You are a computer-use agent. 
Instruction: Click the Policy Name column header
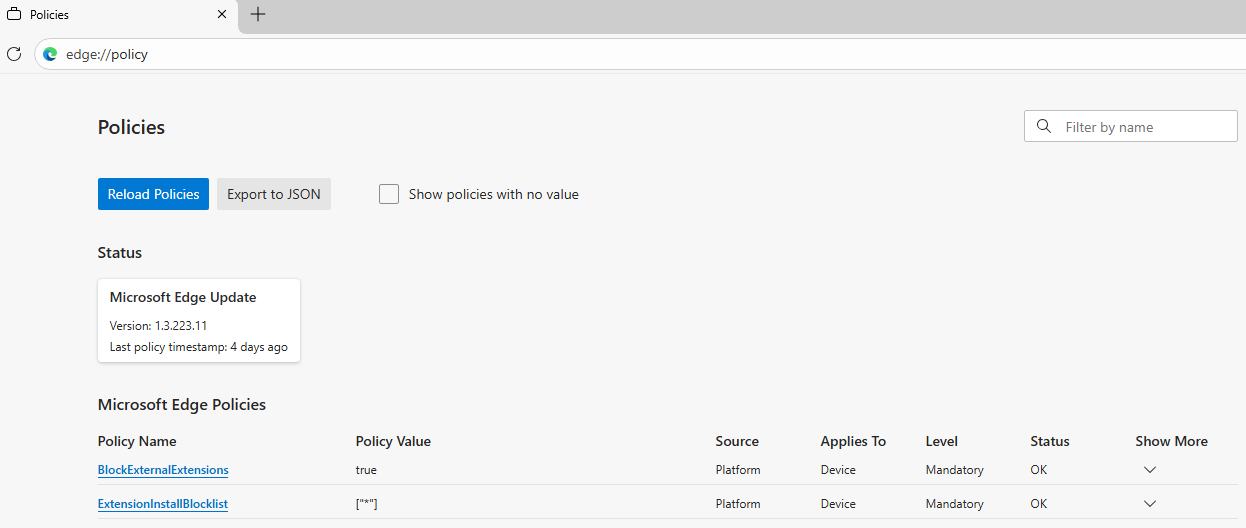click(137, 441)
